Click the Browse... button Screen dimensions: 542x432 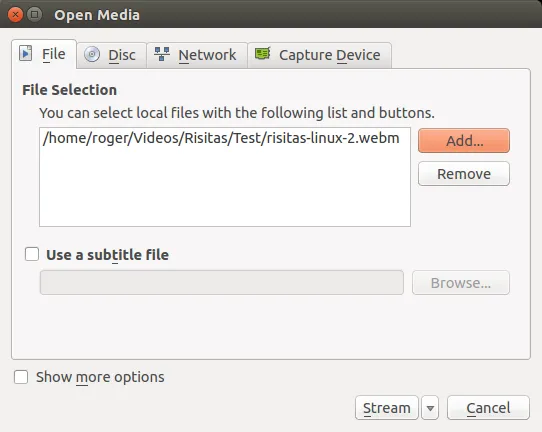(x=461, y=283)
